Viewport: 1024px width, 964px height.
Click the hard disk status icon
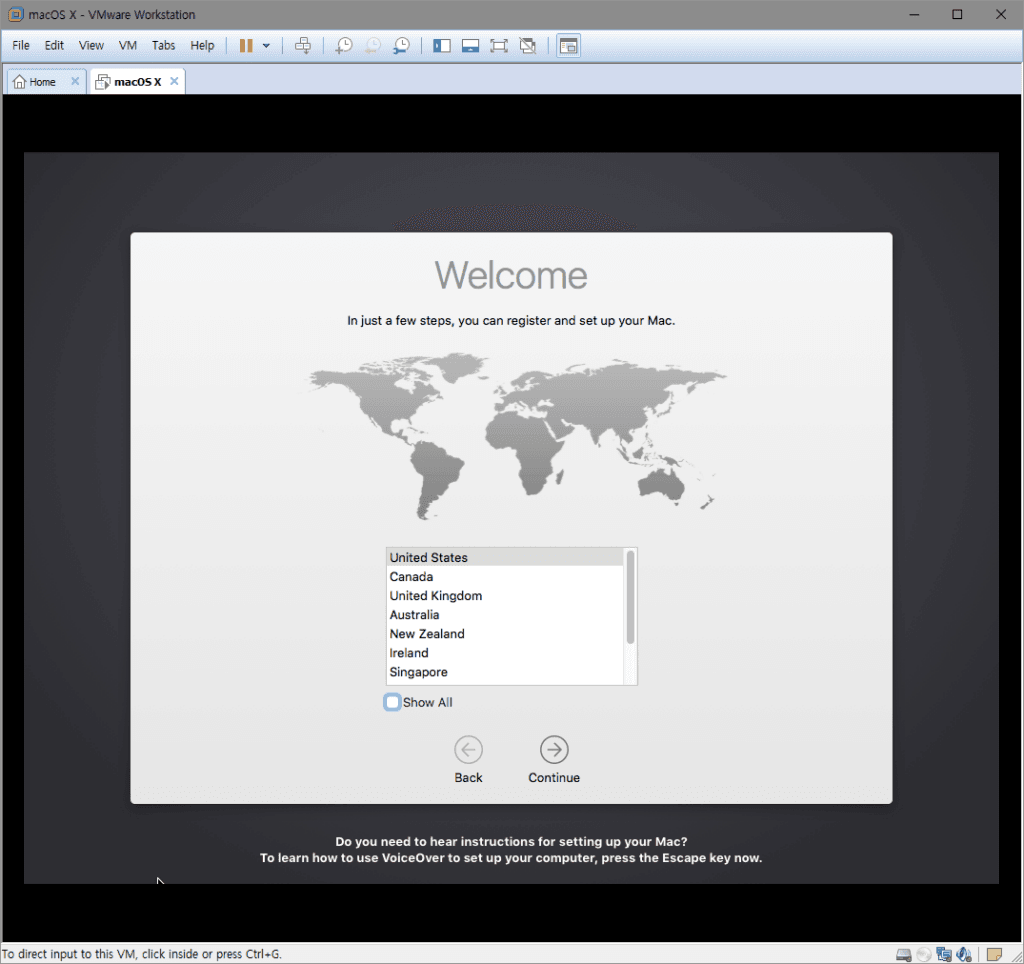tap(904, 955)
